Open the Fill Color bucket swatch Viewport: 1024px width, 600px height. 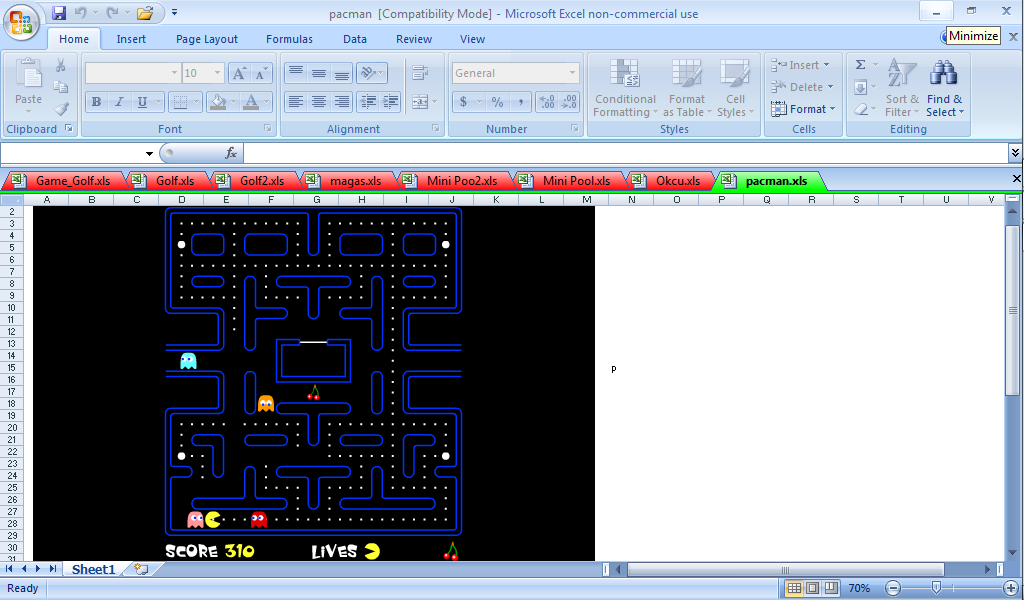point(218,102)
